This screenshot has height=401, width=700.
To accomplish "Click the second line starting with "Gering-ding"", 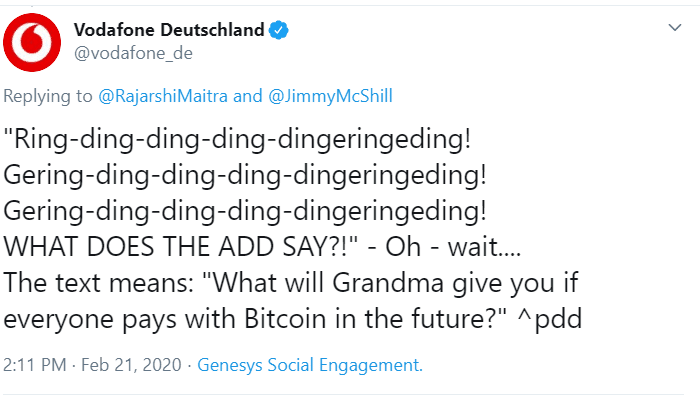I will pos(244,176).
